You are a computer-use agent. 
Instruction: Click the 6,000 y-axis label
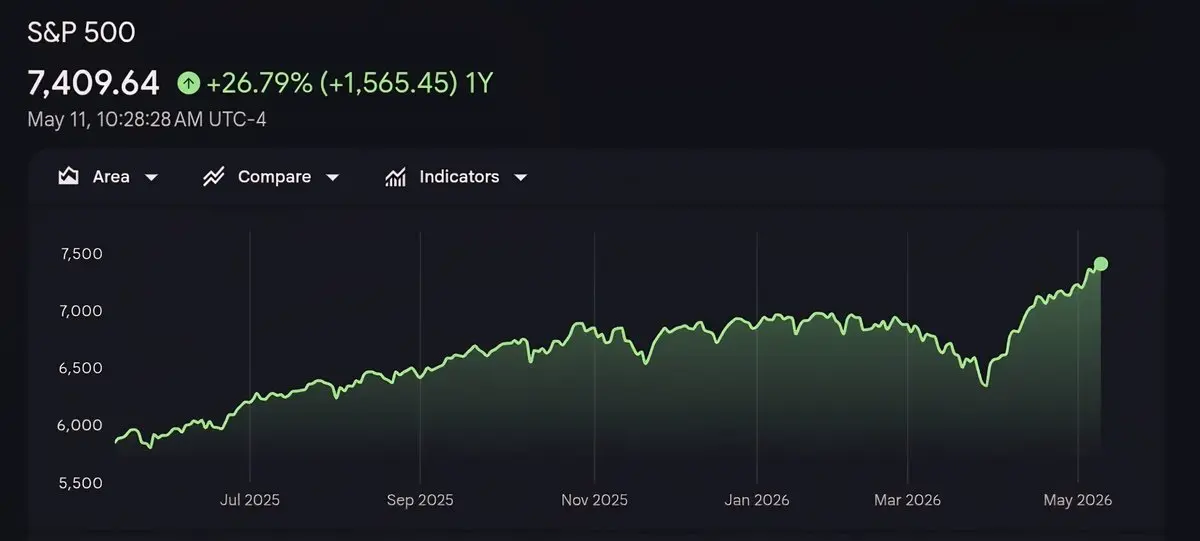click(x=82, y=425)
